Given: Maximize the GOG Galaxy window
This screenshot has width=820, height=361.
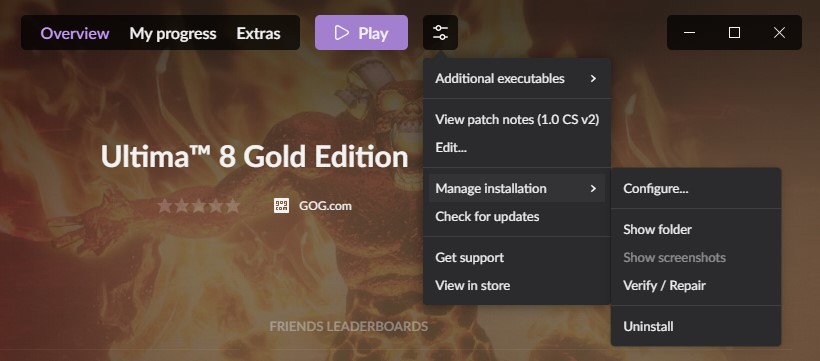Looking at the screenshot, I should click(734, 32).
